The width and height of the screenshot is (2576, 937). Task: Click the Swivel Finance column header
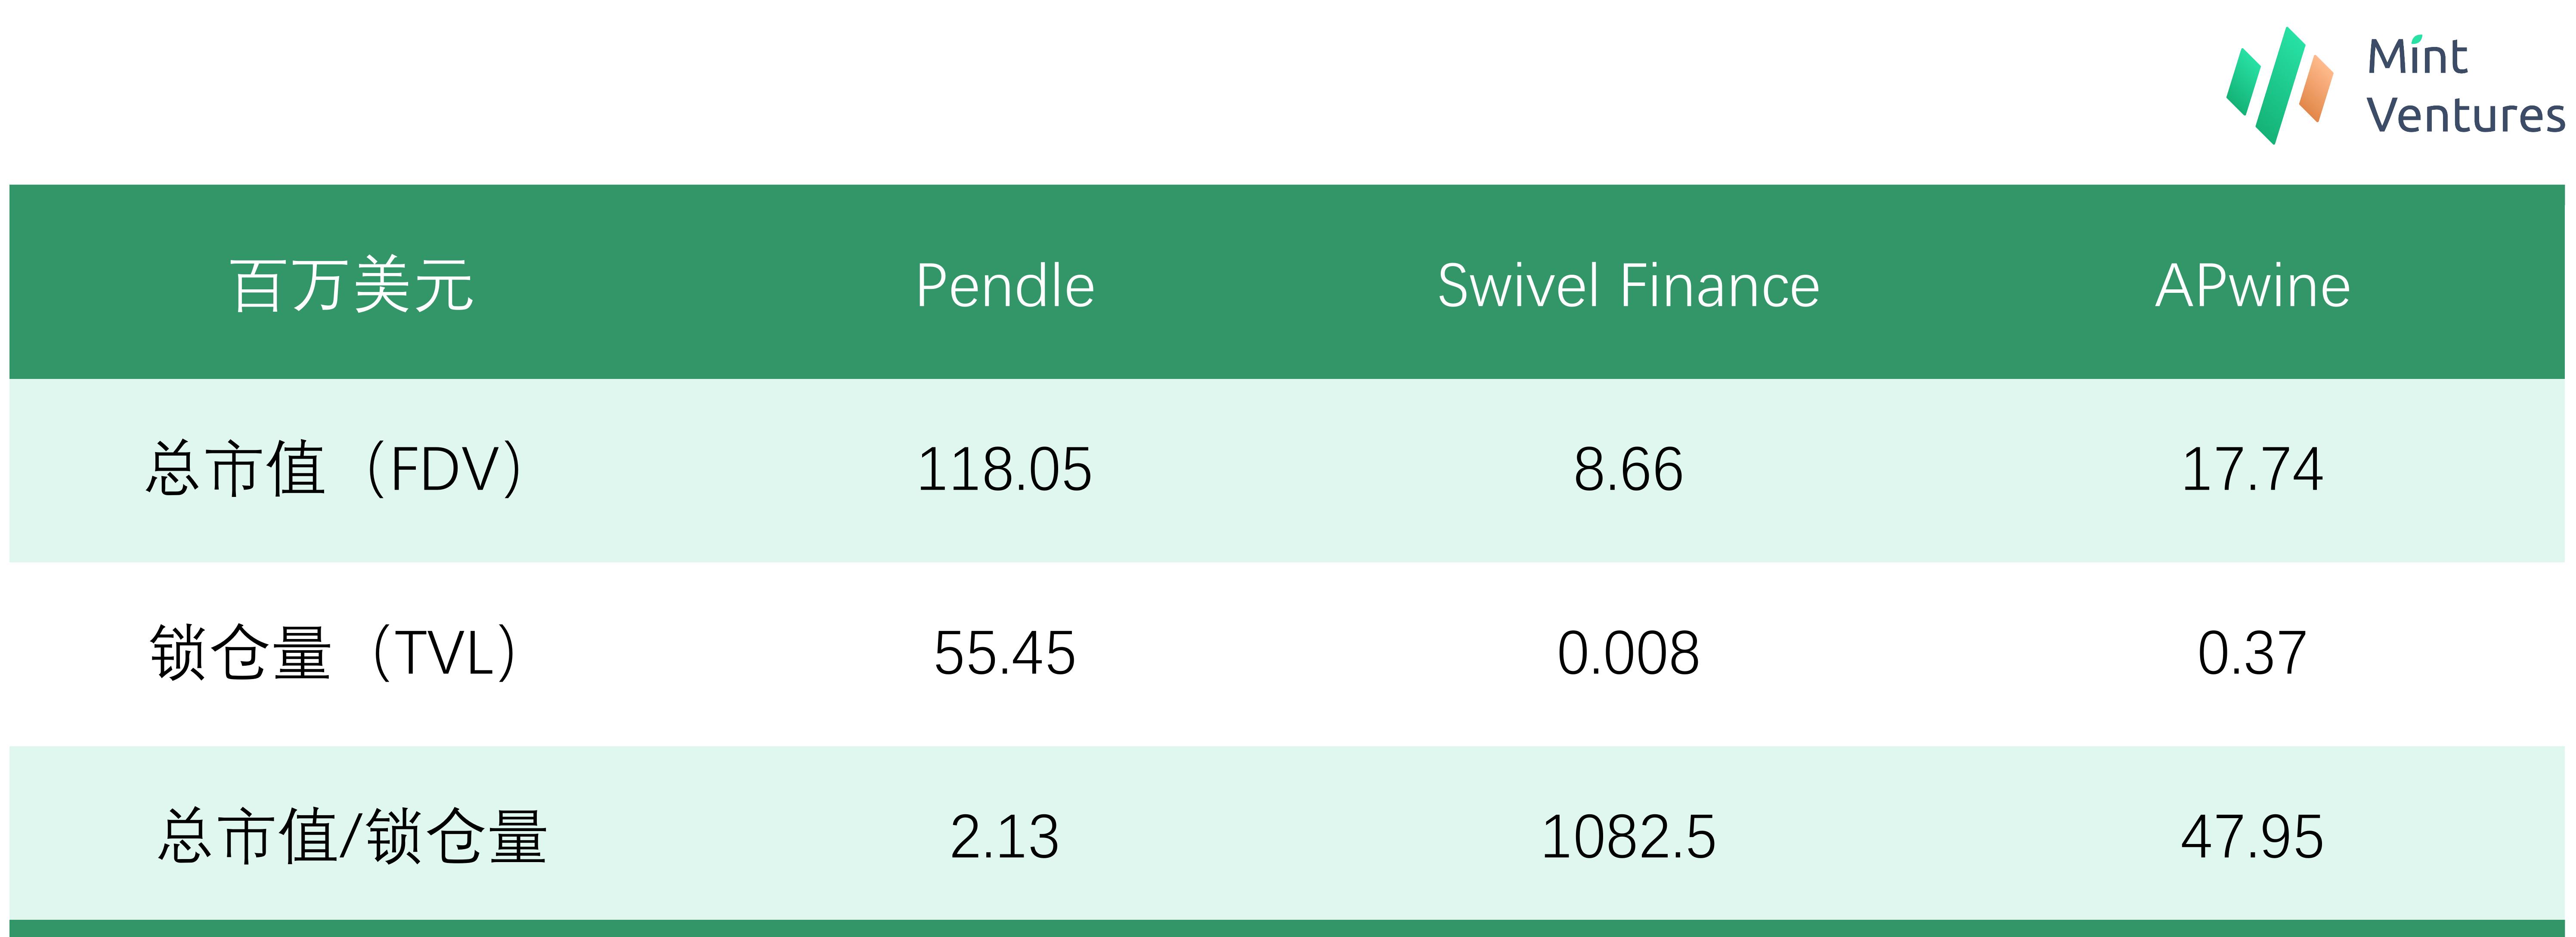coord(1628,286)
